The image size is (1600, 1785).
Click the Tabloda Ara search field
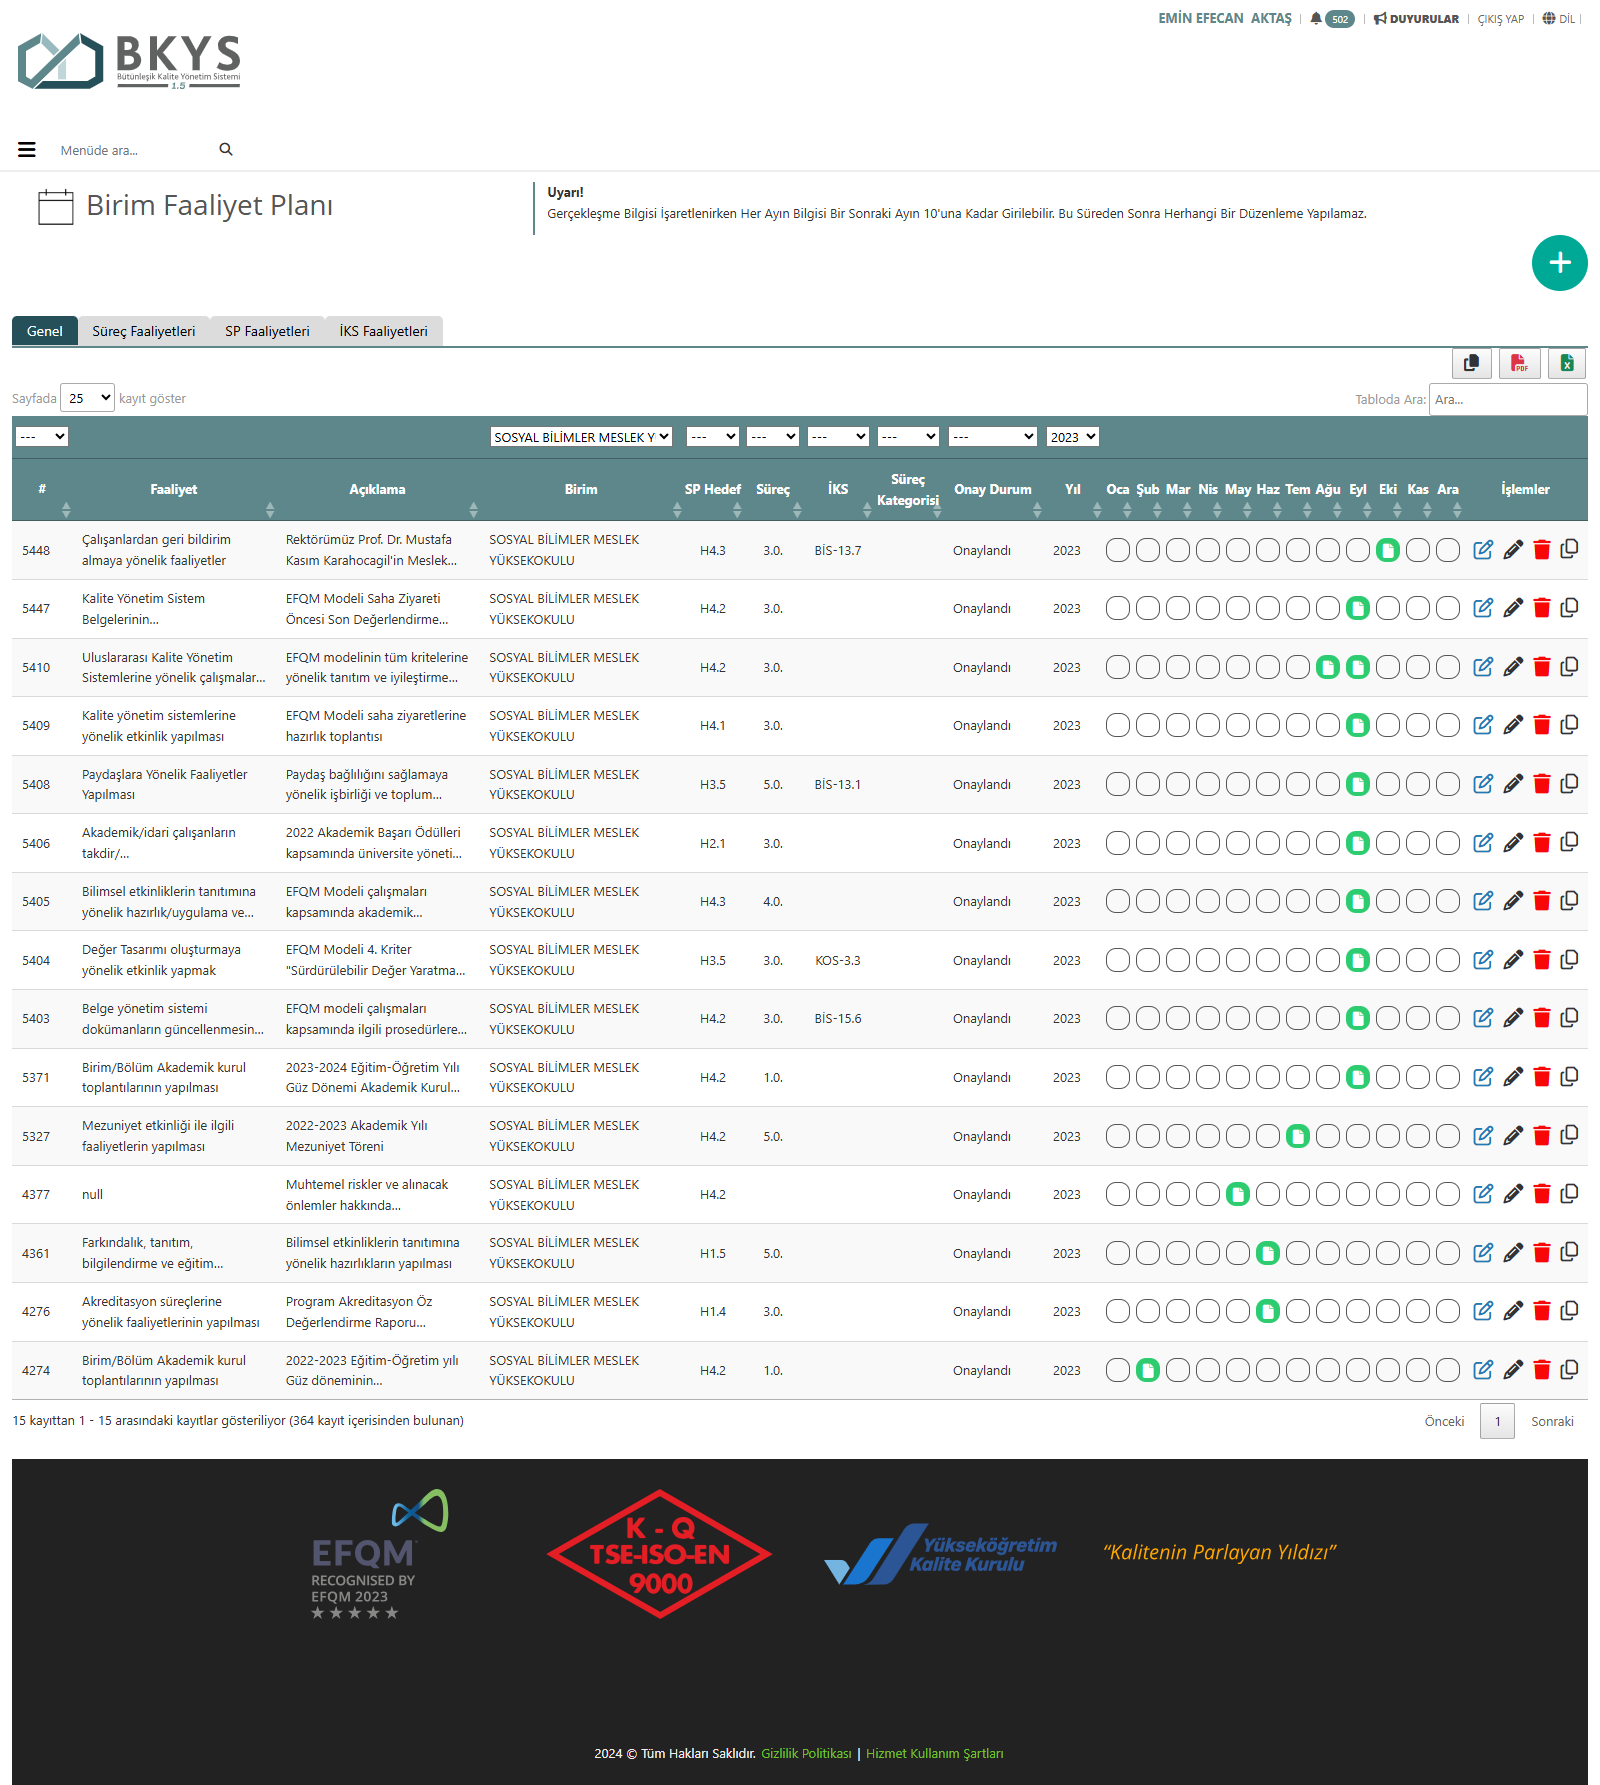tap(1507, 399)
